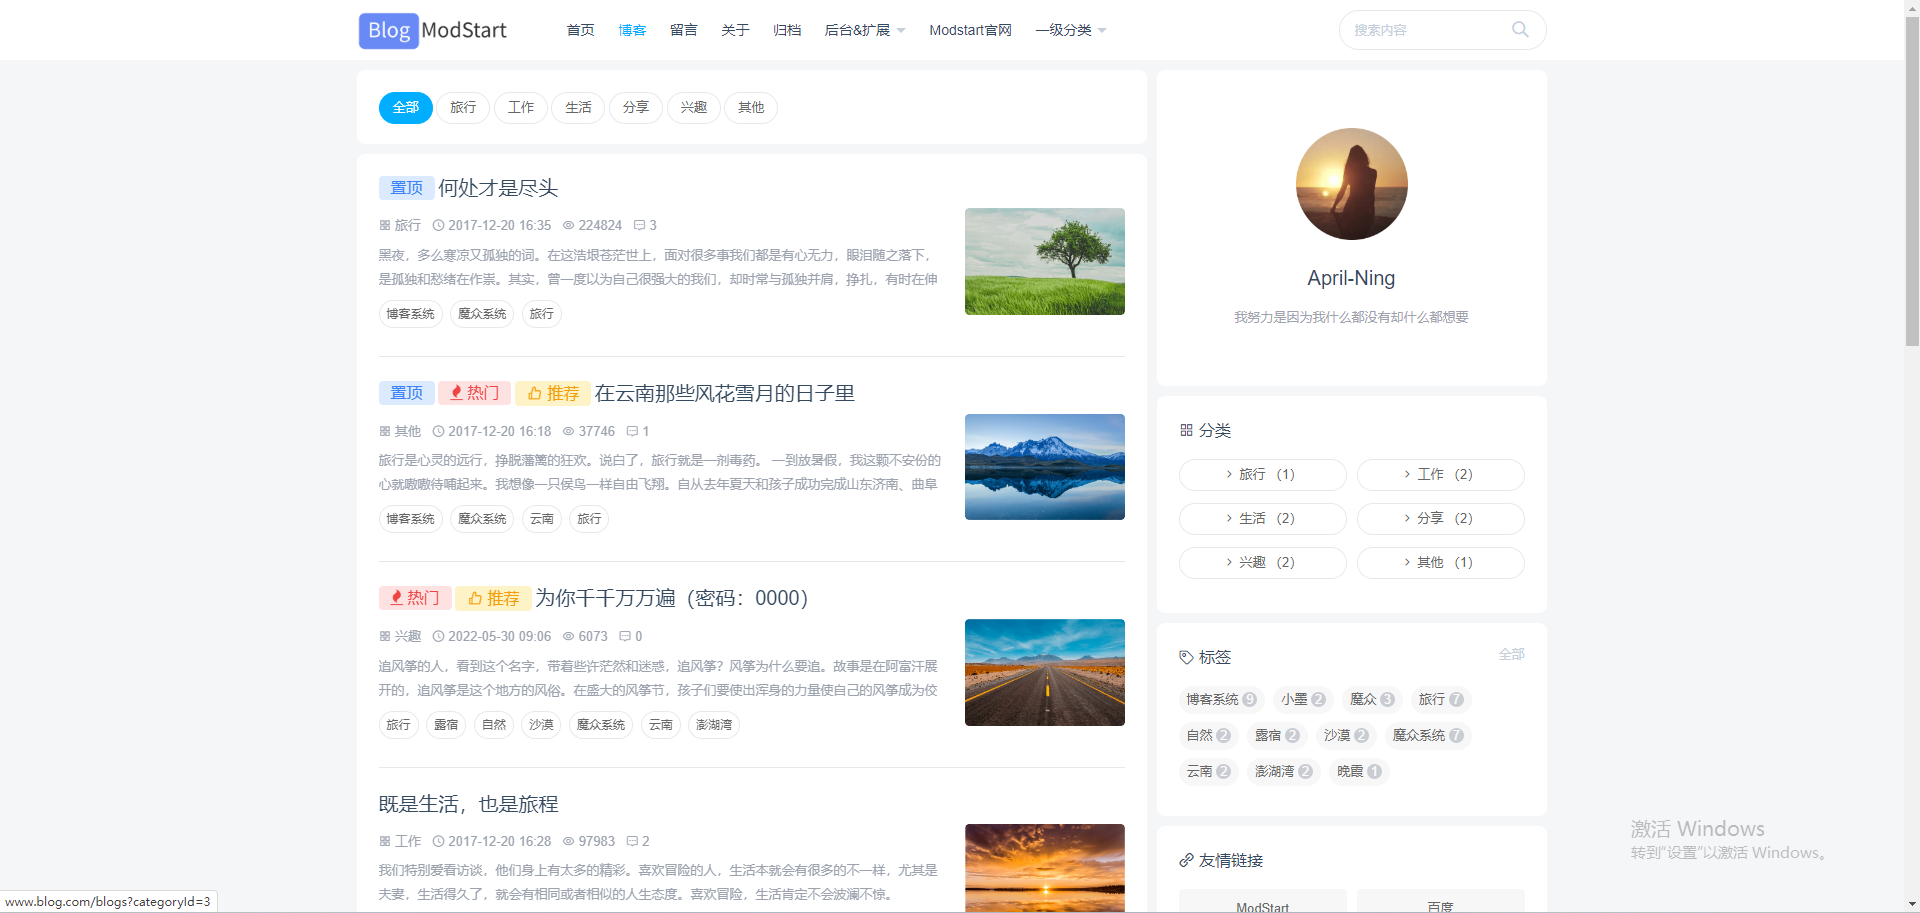
Task: Click 魔众系统 tag under 何处才是尽头
Action: pos(482,314)
